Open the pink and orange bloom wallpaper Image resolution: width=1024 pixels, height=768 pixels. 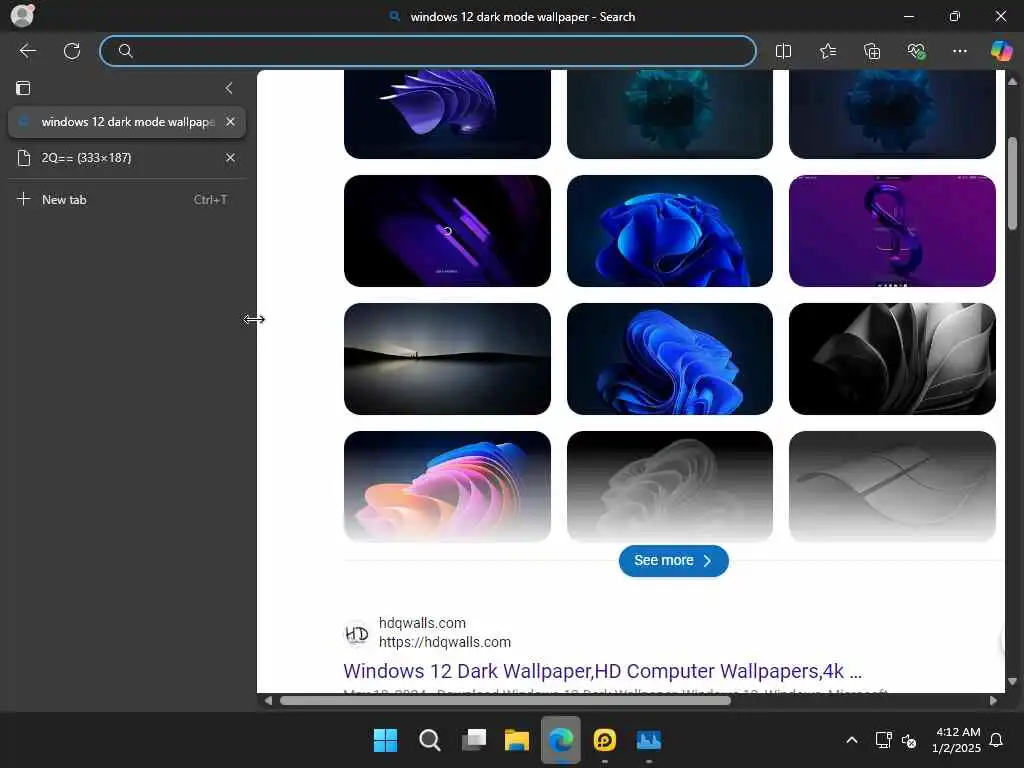point(447,487)
